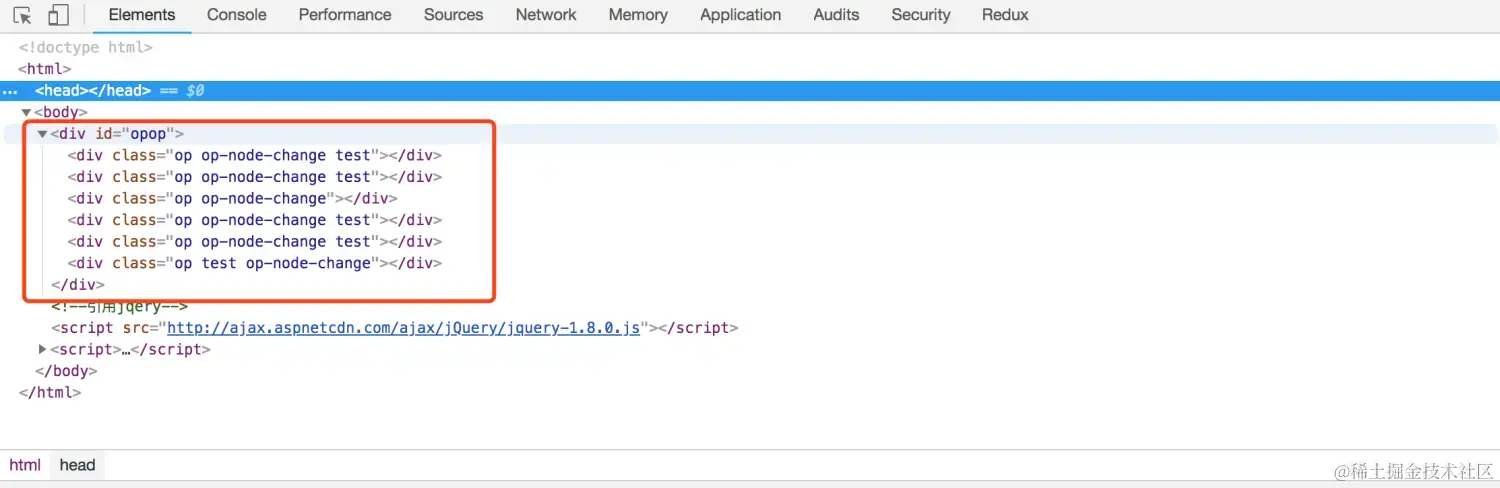Expand the collapsed script element
The height and width of the screenshot is (488, 1500).
42,349
